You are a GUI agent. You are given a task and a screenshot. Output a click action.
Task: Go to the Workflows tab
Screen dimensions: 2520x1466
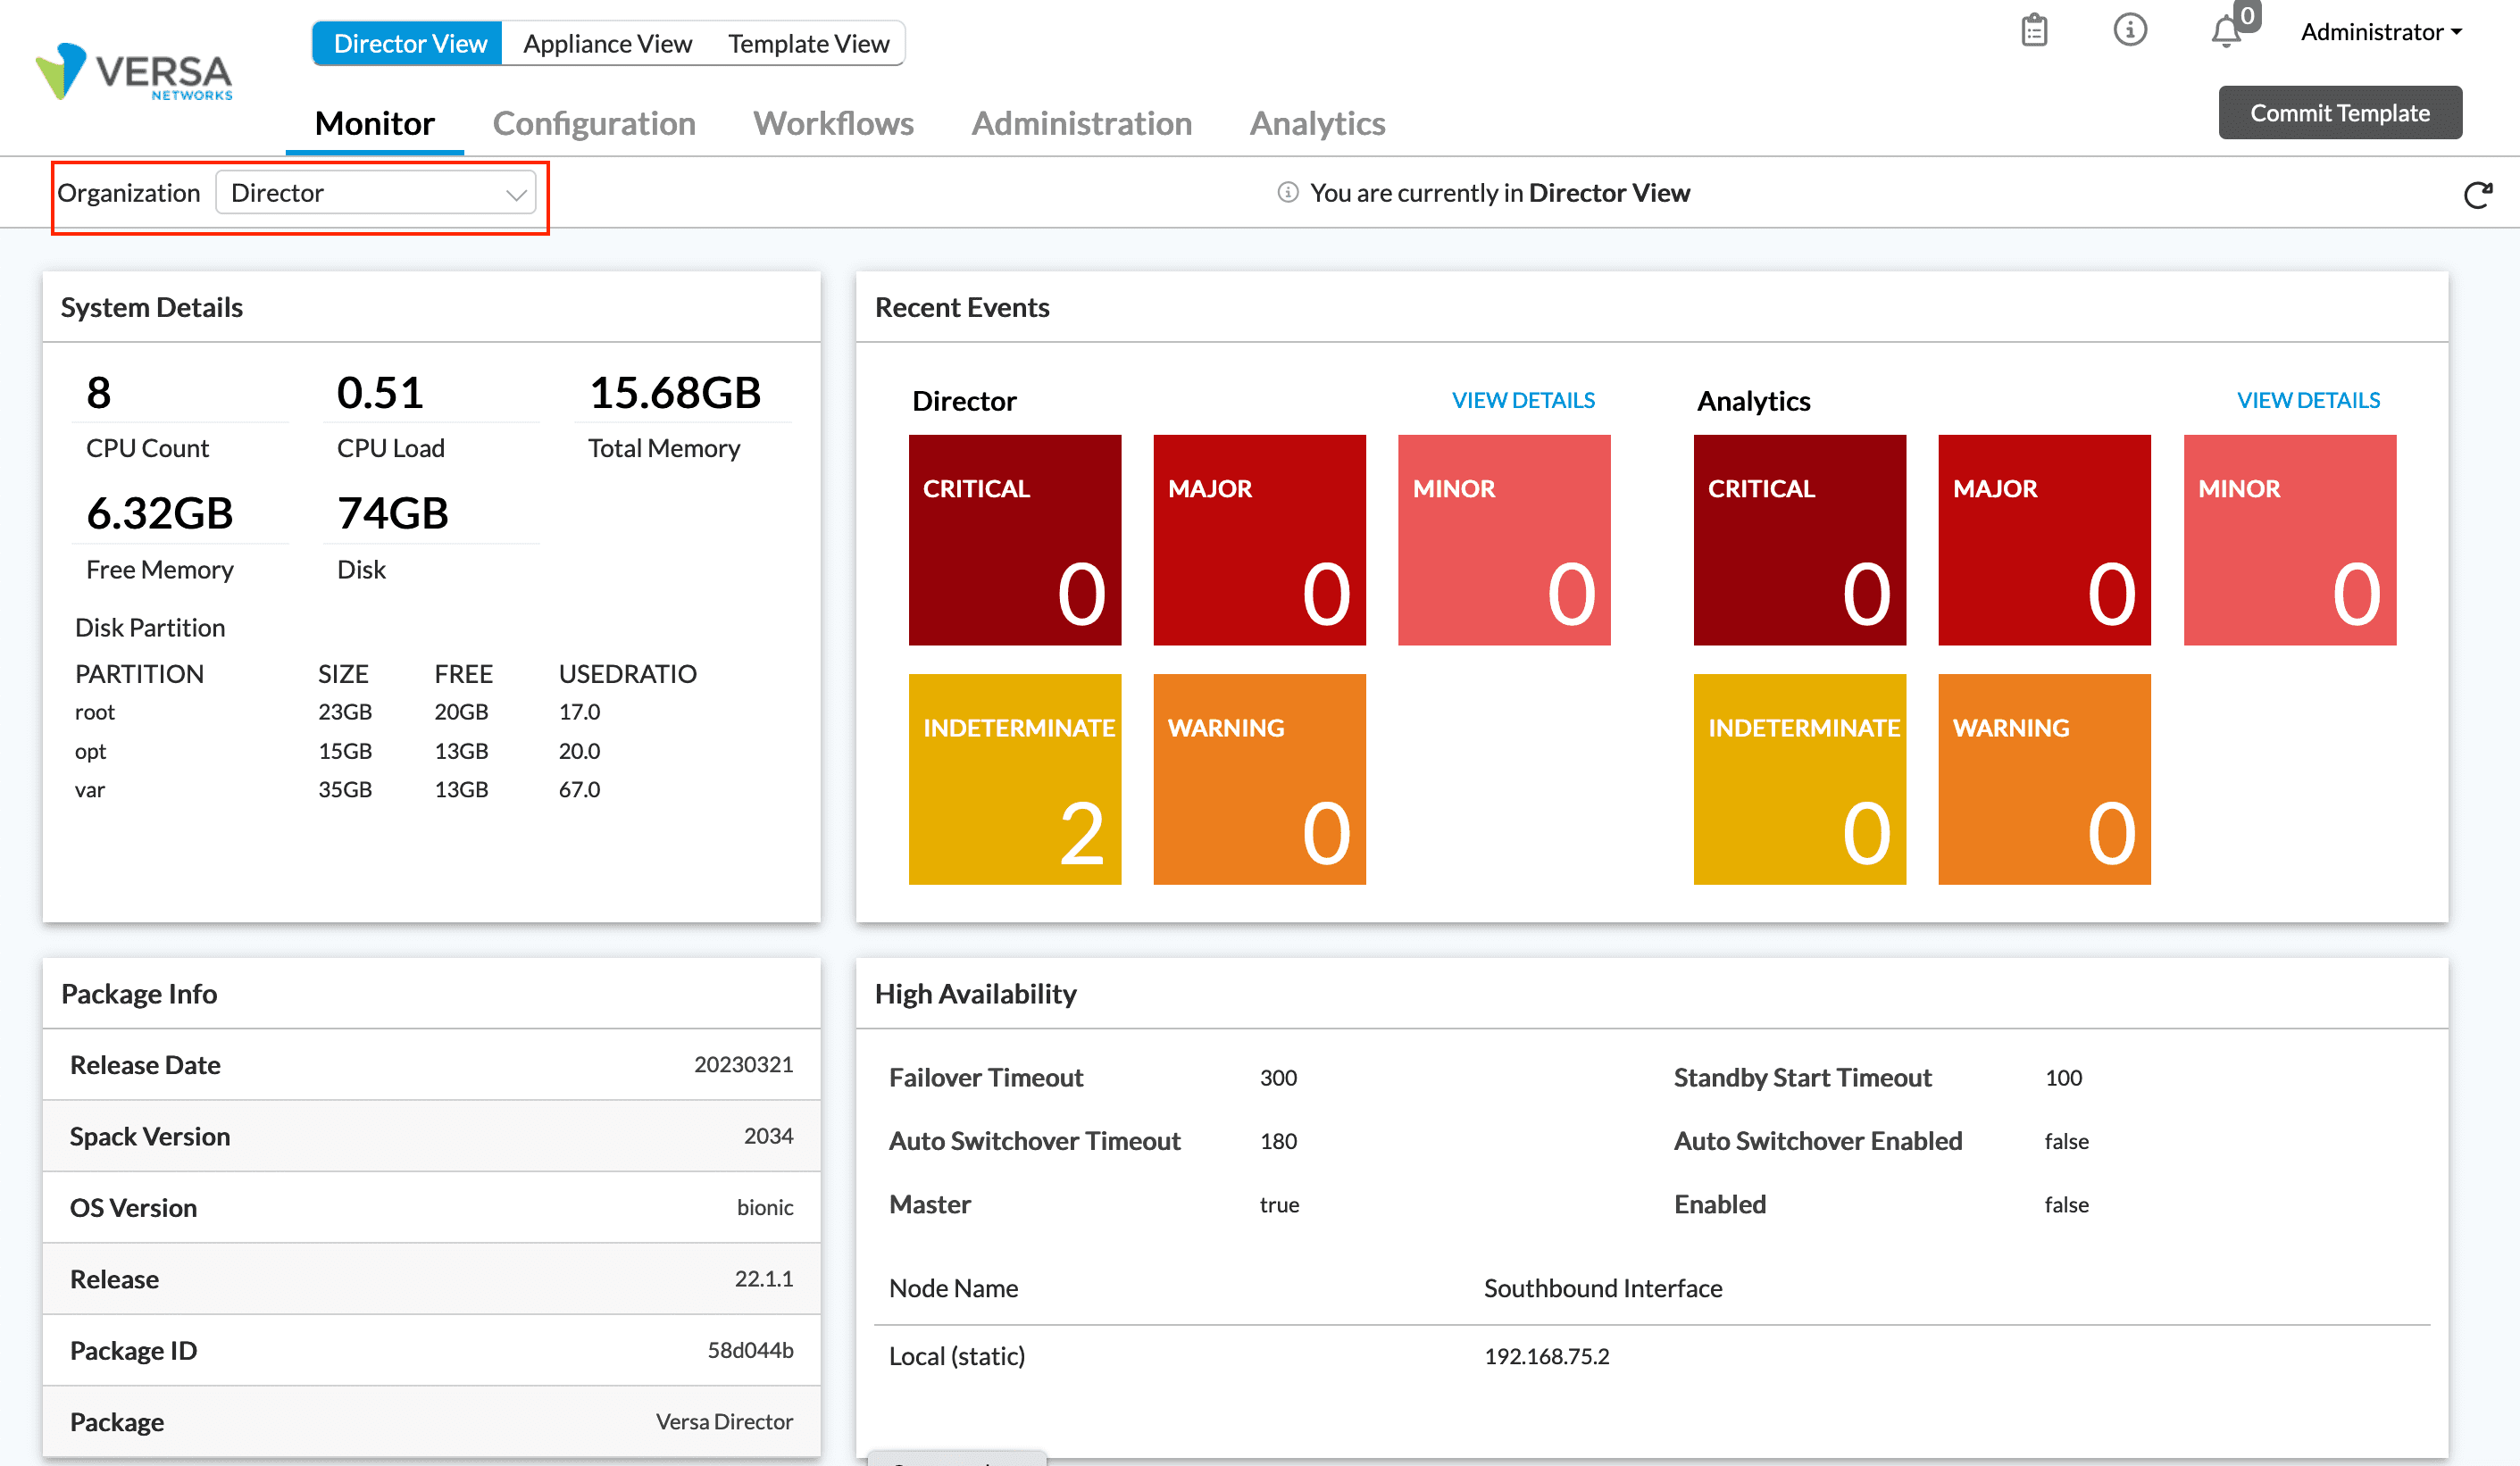click(833, 123)
